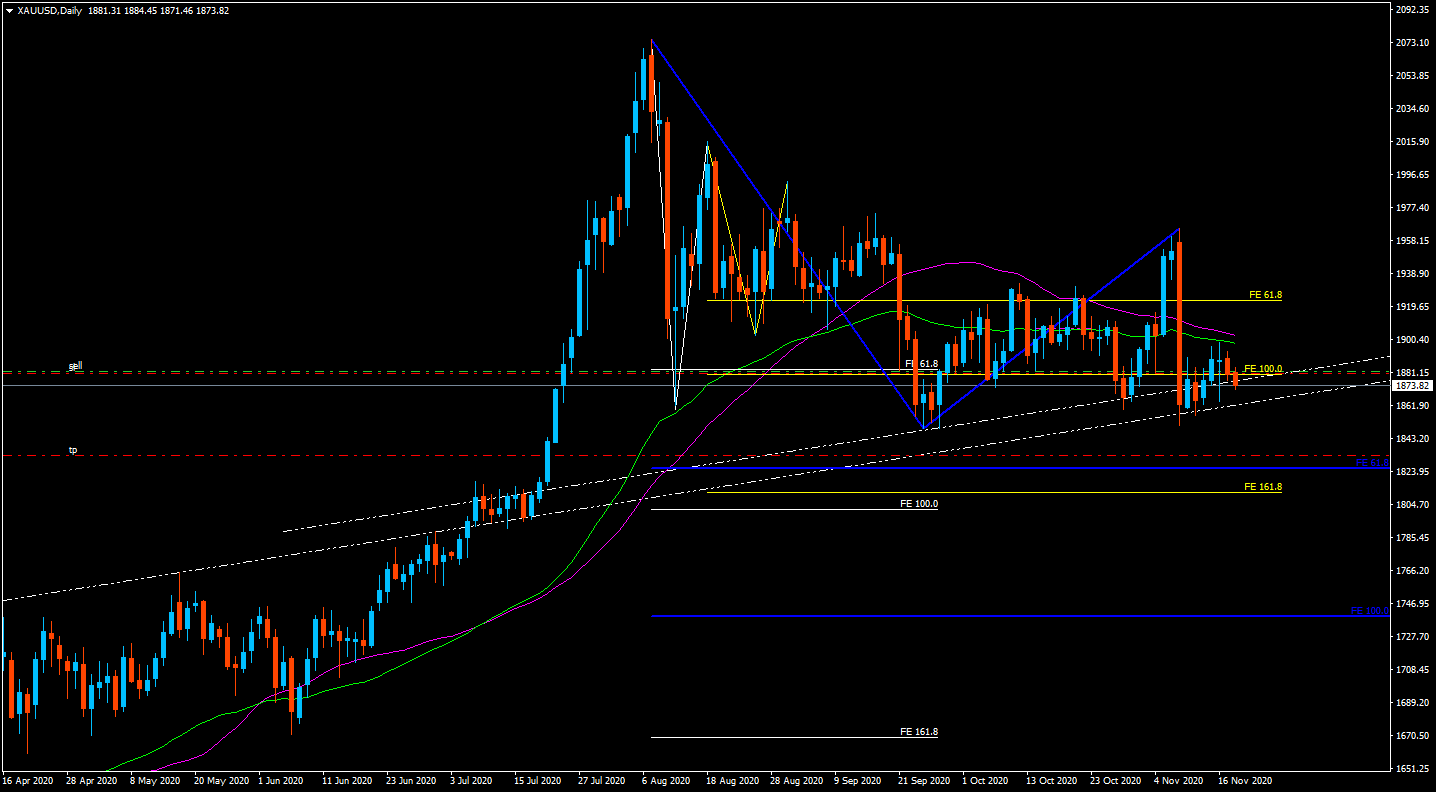
Task: Click the price scale value 1708.45
Action: click(1413, 670)
